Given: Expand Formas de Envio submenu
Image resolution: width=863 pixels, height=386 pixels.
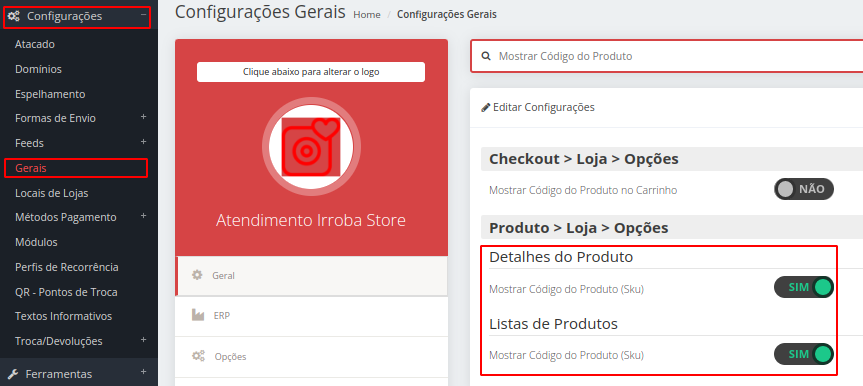Looking at the screenshot, I should (143, 117).
